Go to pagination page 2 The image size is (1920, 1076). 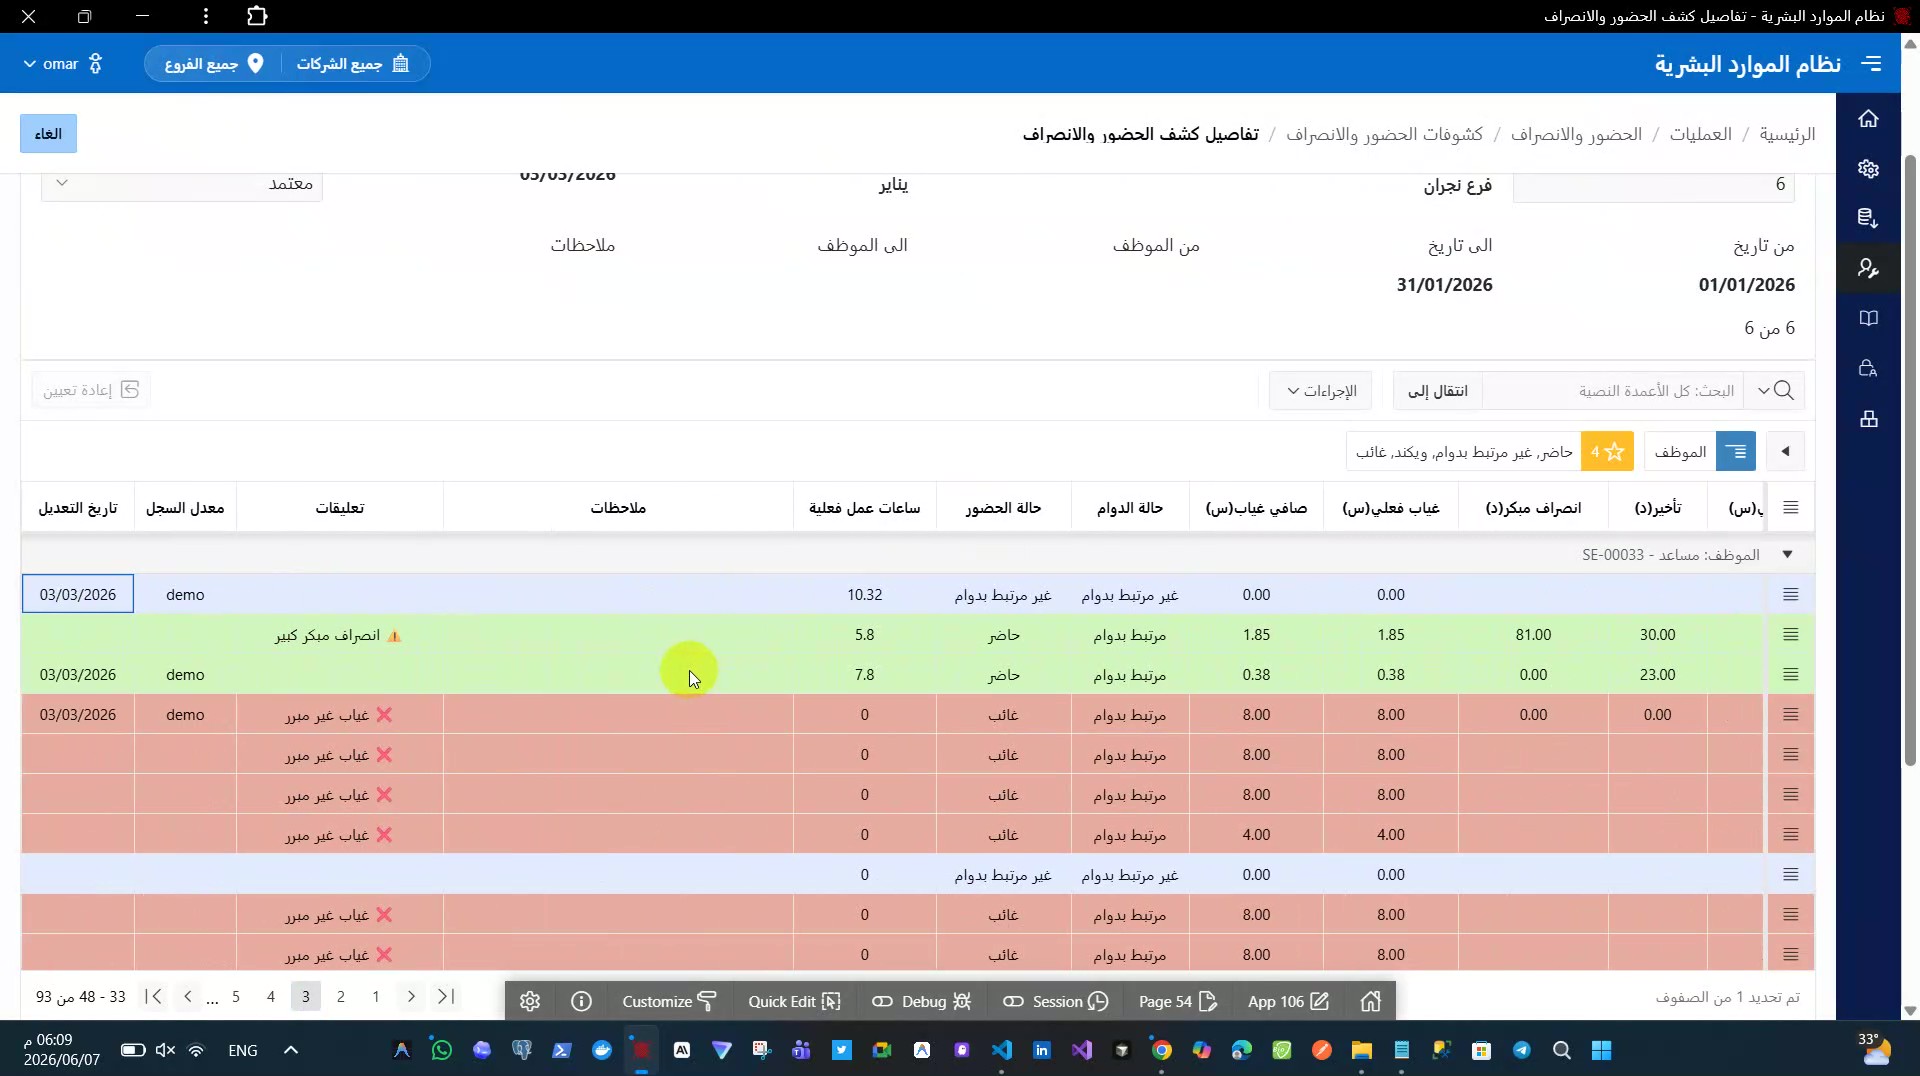pyautogui.click(x=341, y=996)
